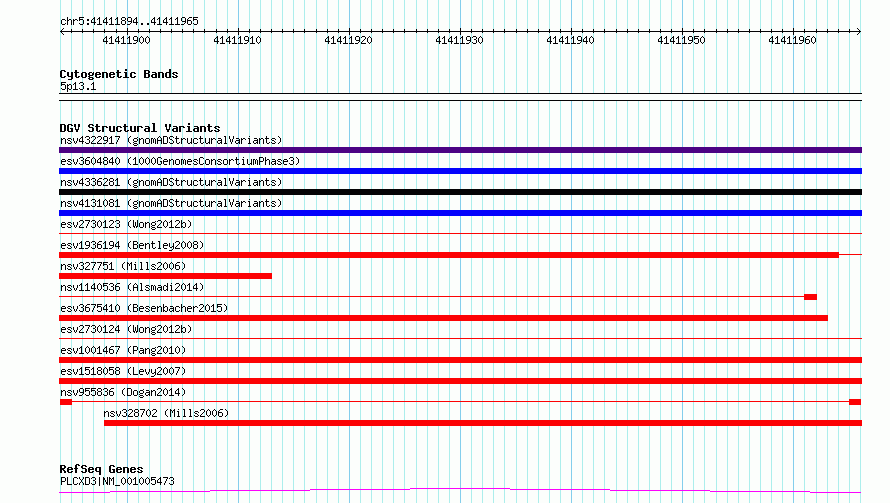
Task: Open variant esv2730124 Wong2012b label
Action: (126, 329)
